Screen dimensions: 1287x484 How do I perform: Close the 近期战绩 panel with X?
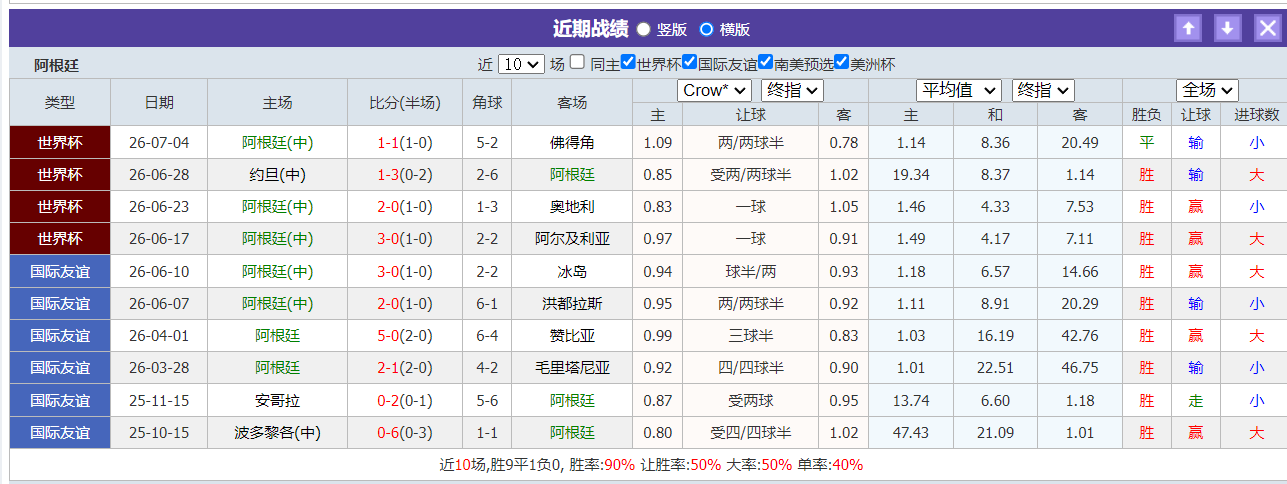[1267, 28]
